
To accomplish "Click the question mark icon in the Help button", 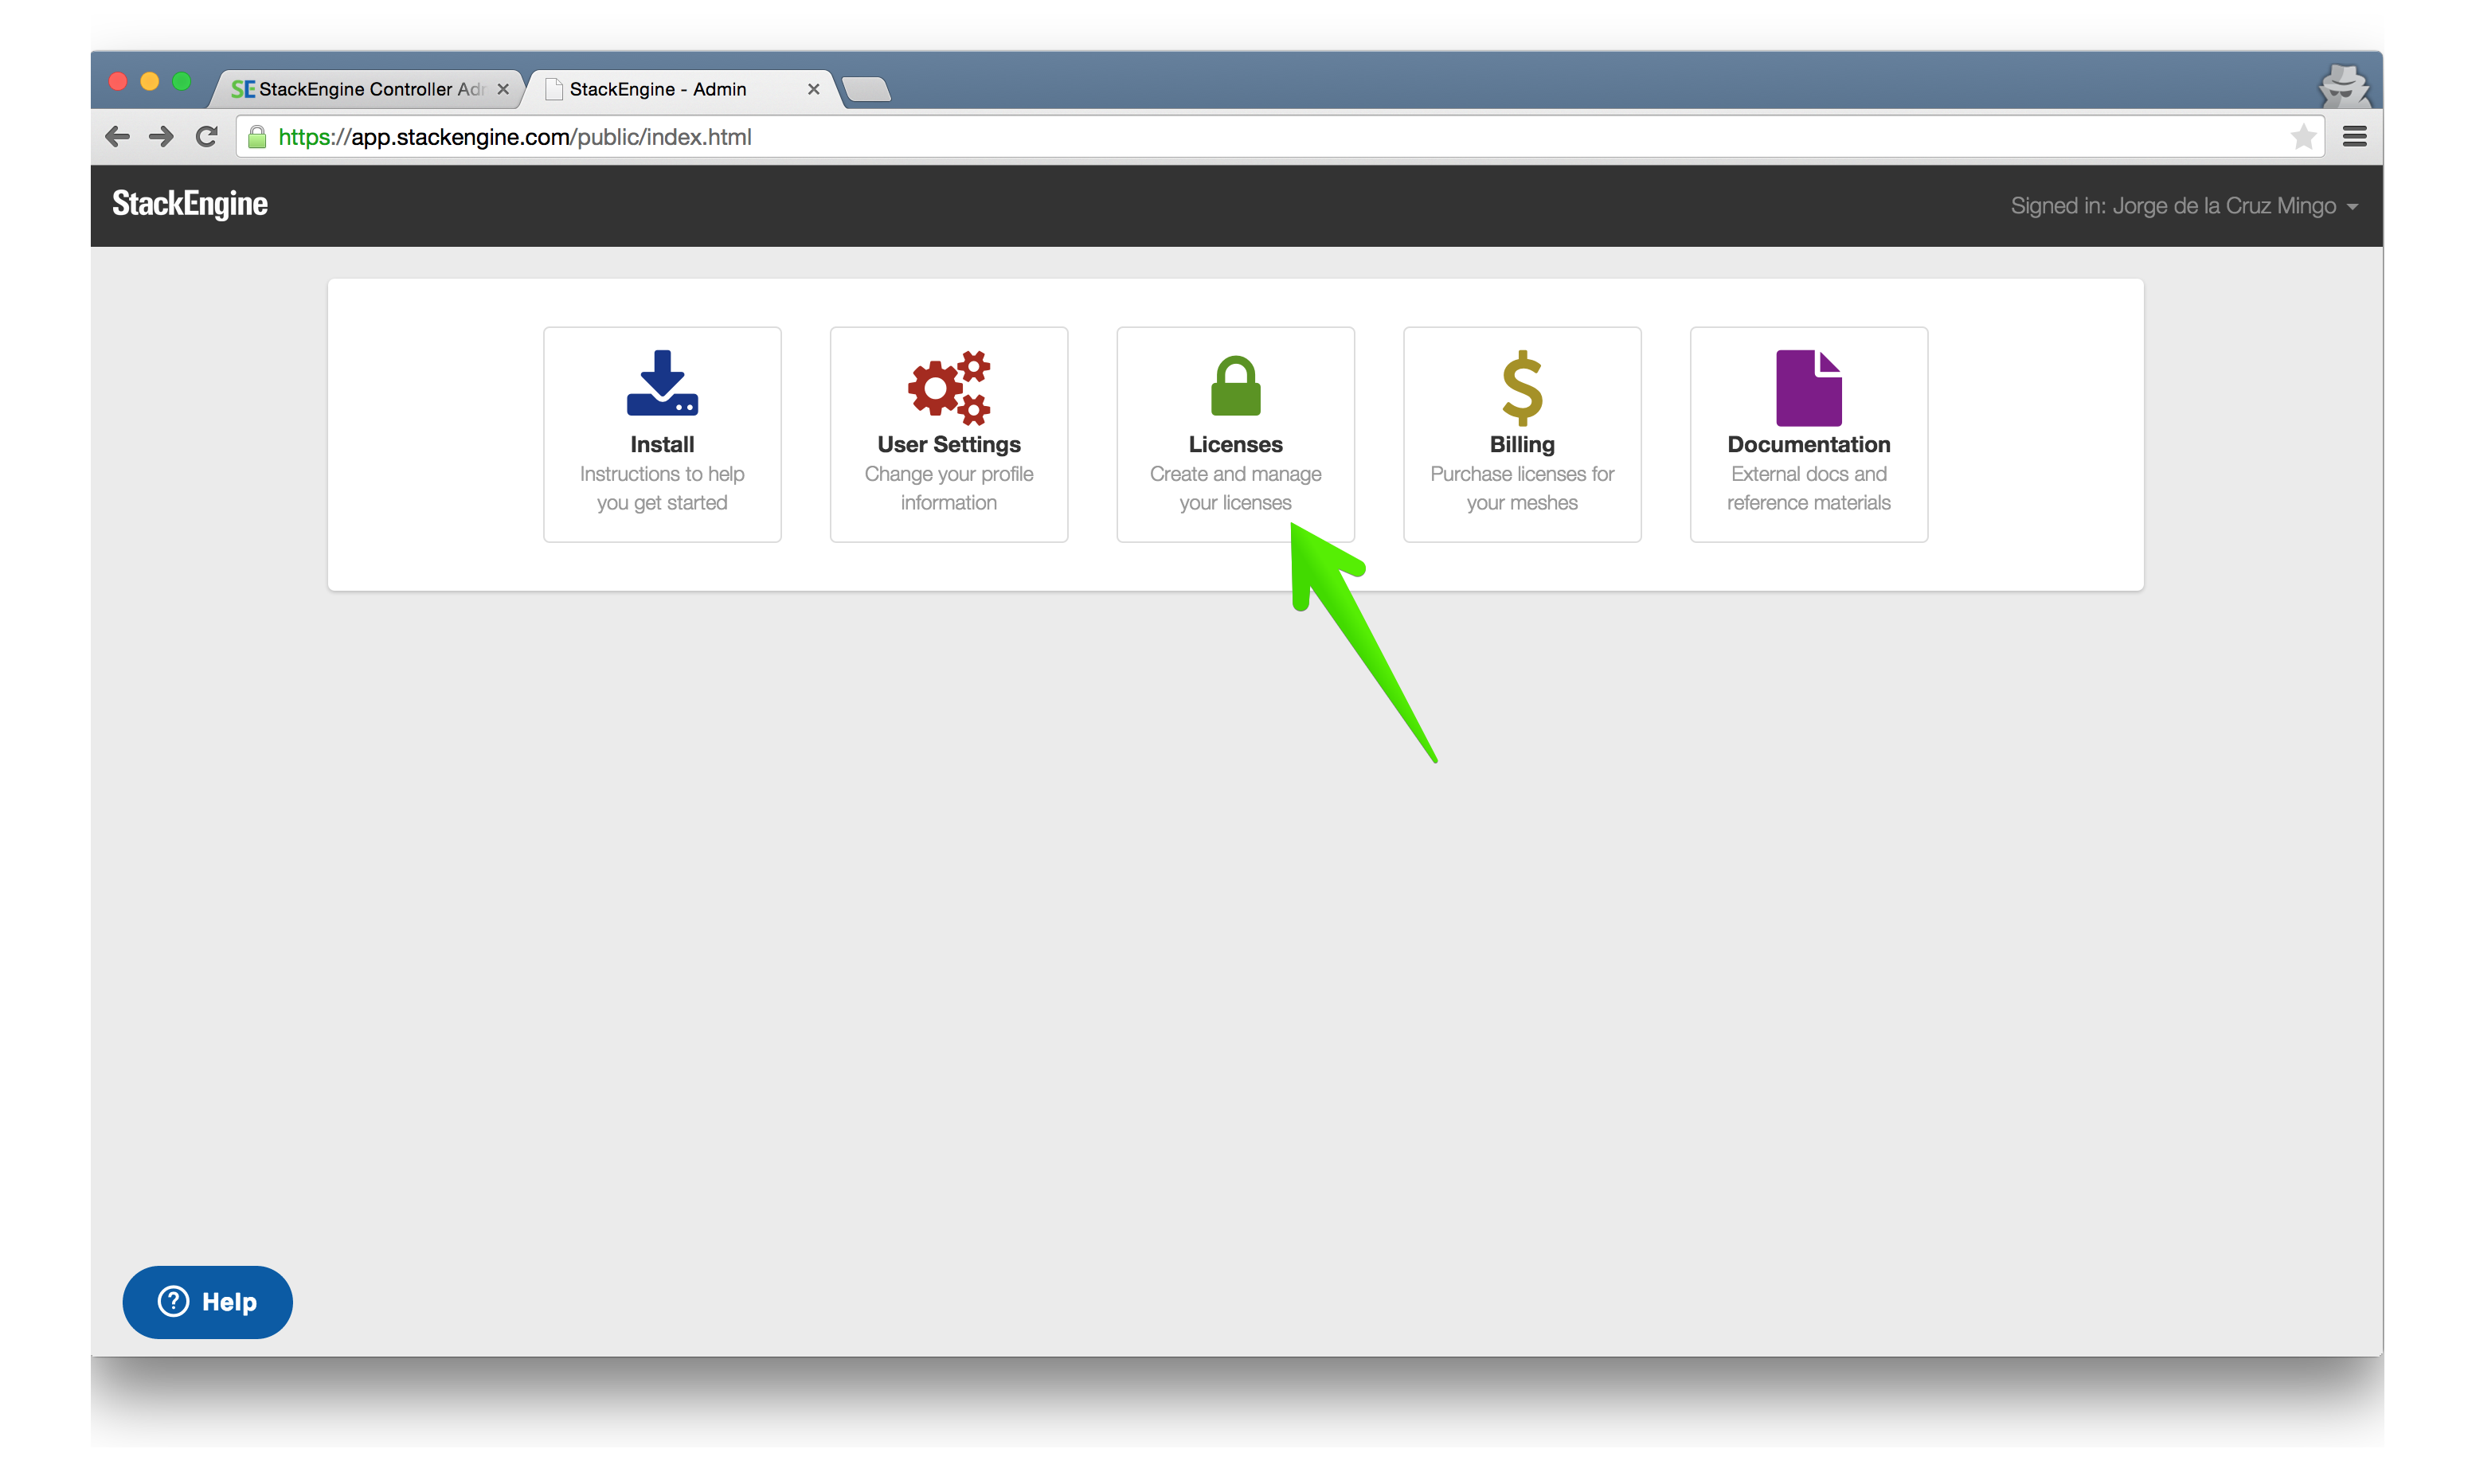I will pos(173,1301).
